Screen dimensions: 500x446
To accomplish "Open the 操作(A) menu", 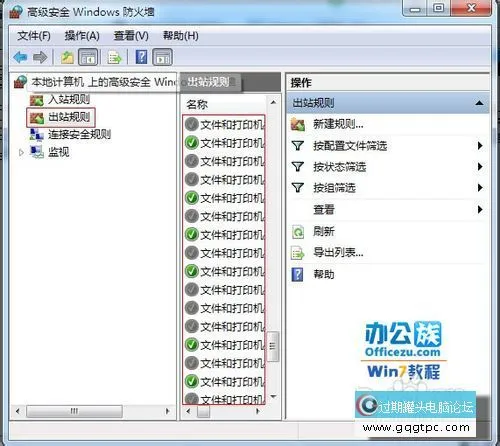I will pos(82,36).
